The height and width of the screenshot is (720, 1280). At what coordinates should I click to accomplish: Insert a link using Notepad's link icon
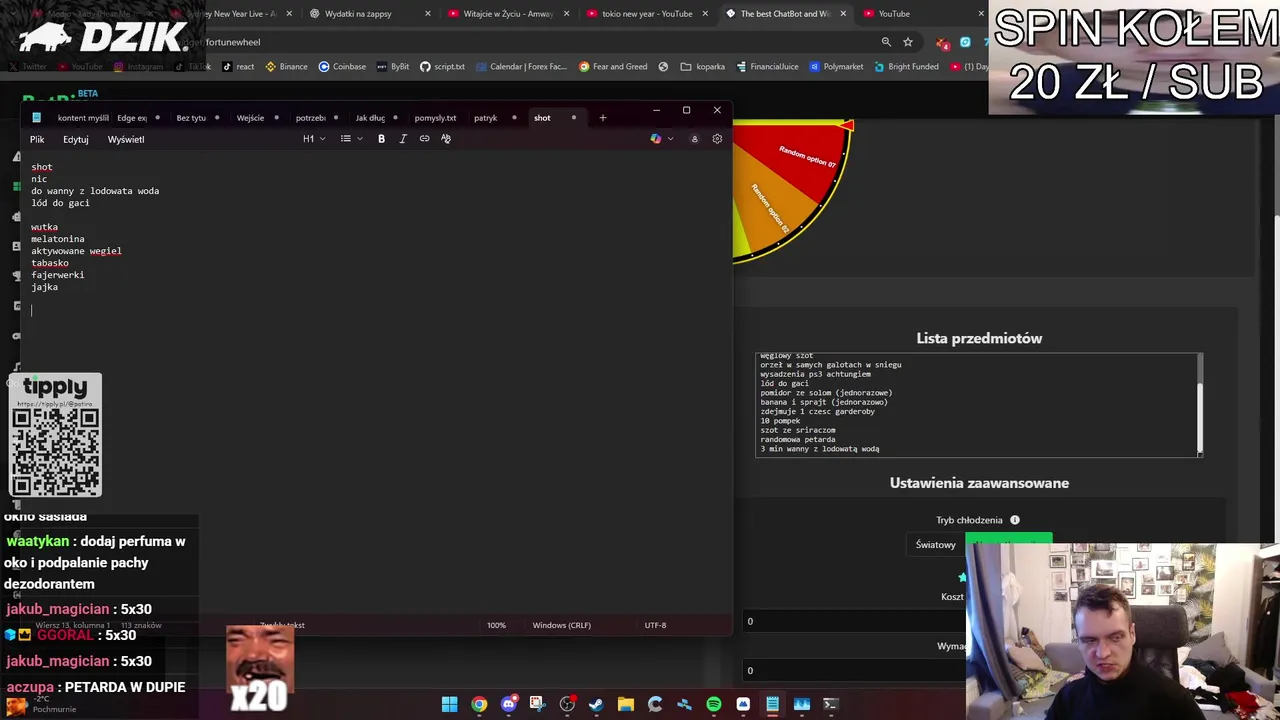click(x=424, y=139)
